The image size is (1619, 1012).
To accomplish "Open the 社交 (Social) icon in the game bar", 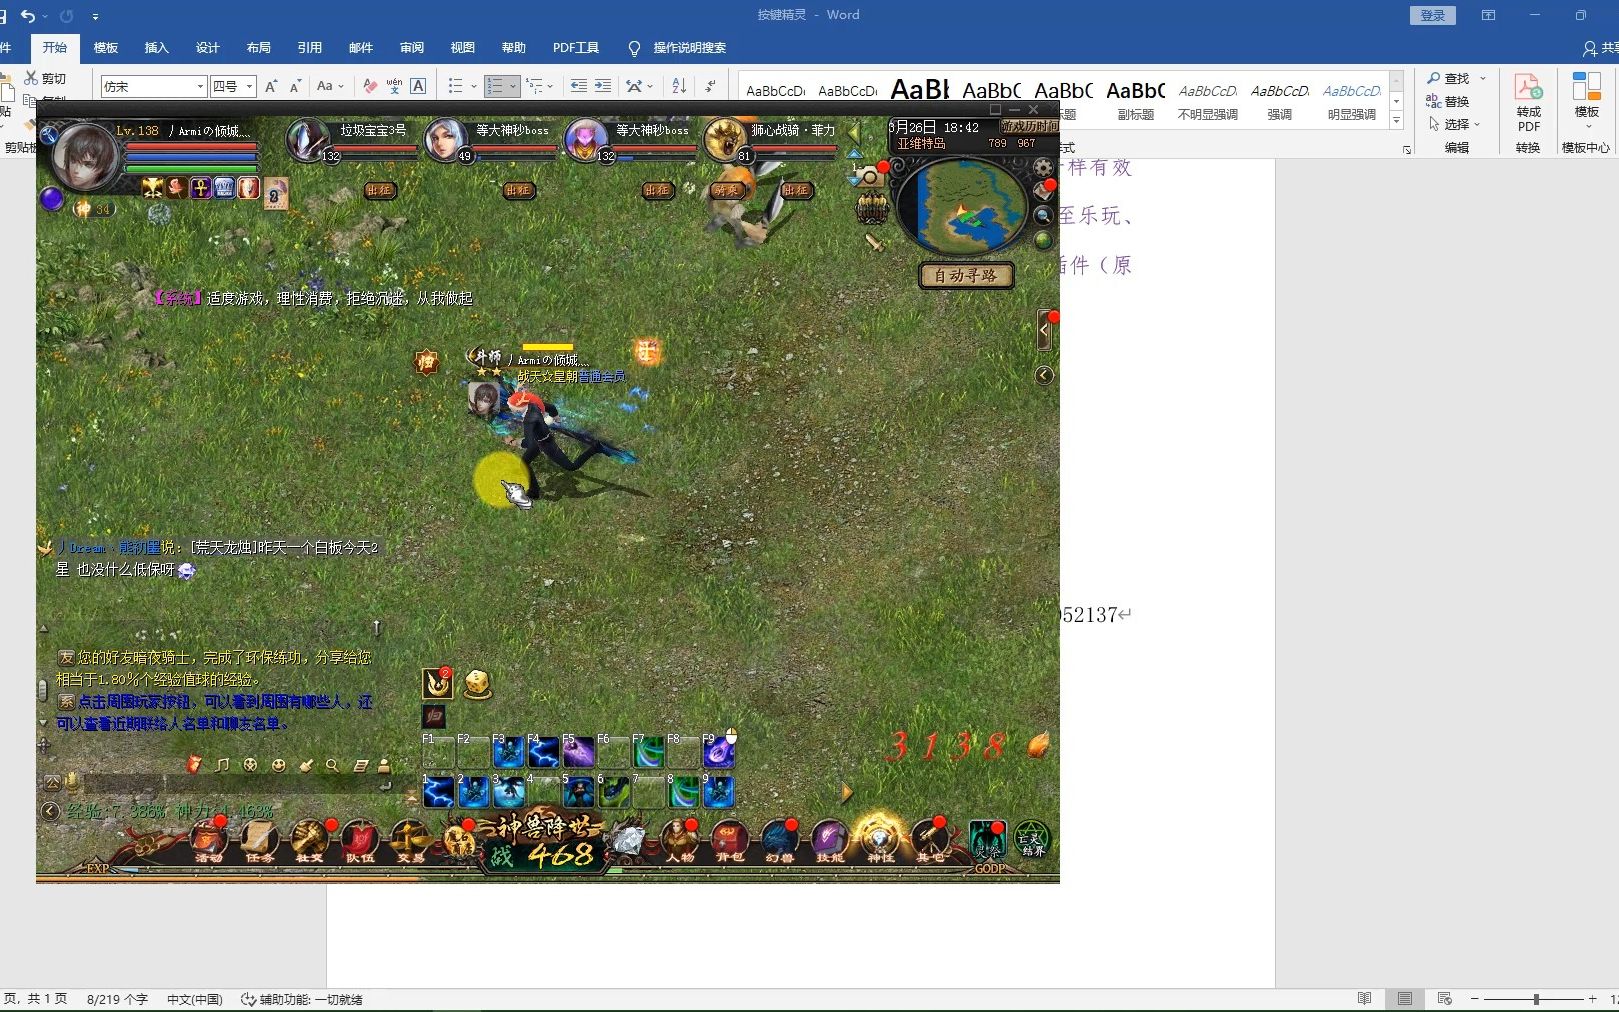I will (x=310, y=840).
